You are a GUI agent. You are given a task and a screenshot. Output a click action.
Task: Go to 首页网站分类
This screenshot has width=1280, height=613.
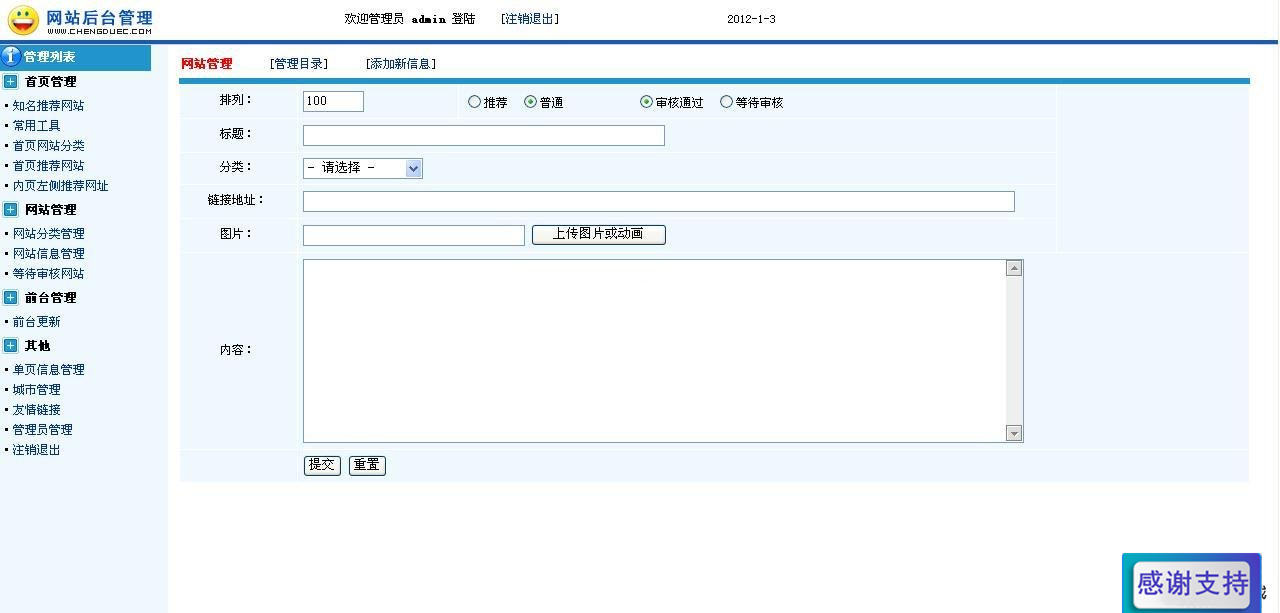pyautogui.click(x=48, y=146)
